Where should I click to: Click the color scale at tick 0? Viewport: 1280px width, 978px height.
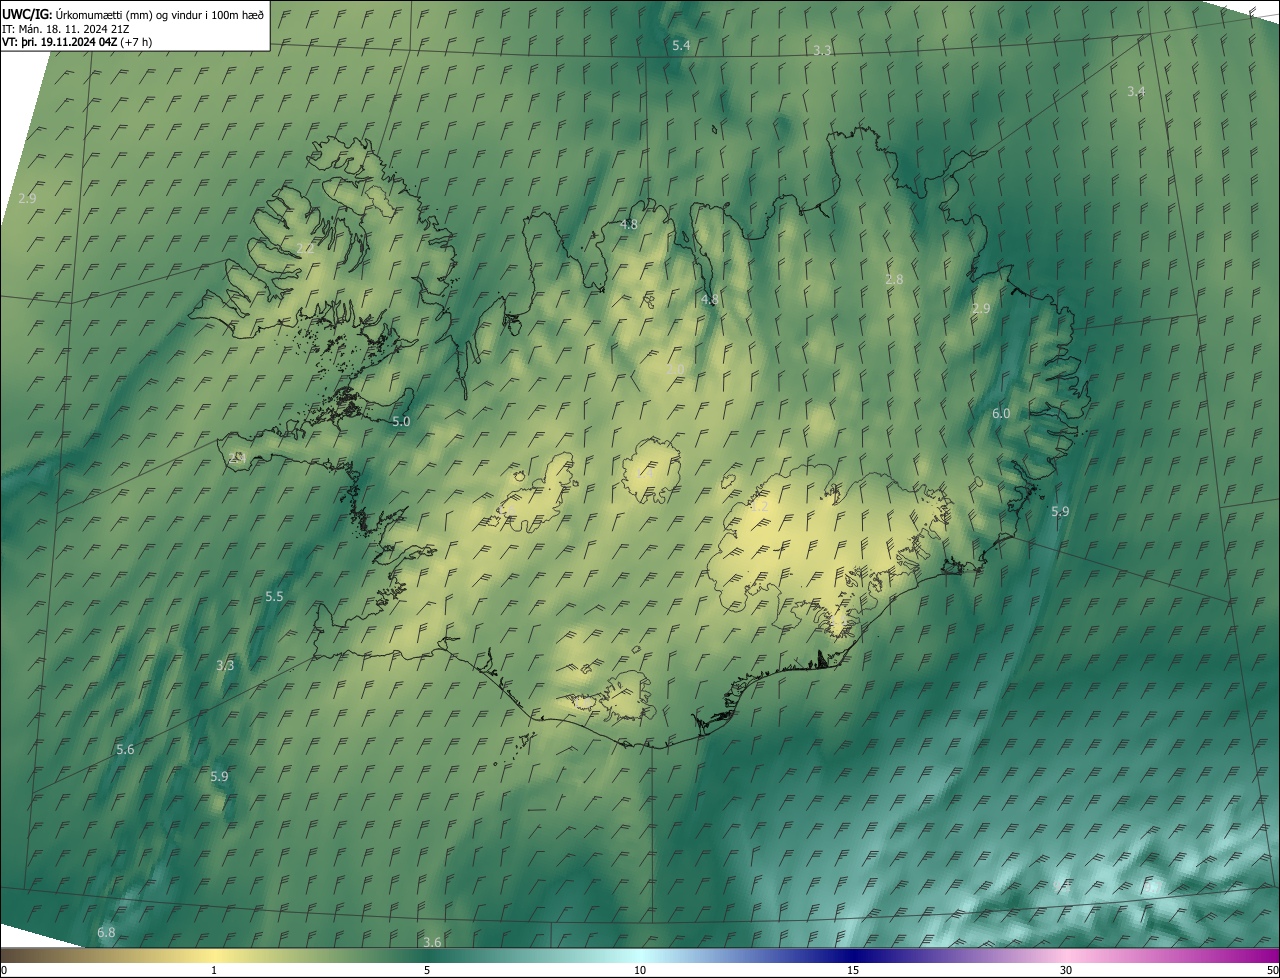tap(3, 970)
